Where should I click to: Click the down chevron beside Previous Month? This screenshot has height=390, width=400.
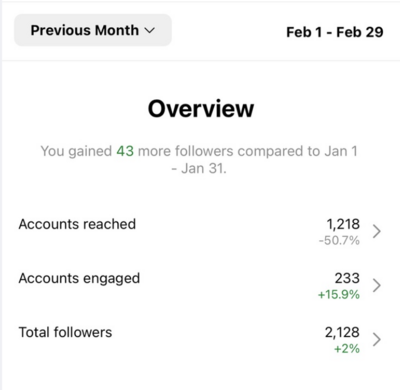tap(150, 31)
